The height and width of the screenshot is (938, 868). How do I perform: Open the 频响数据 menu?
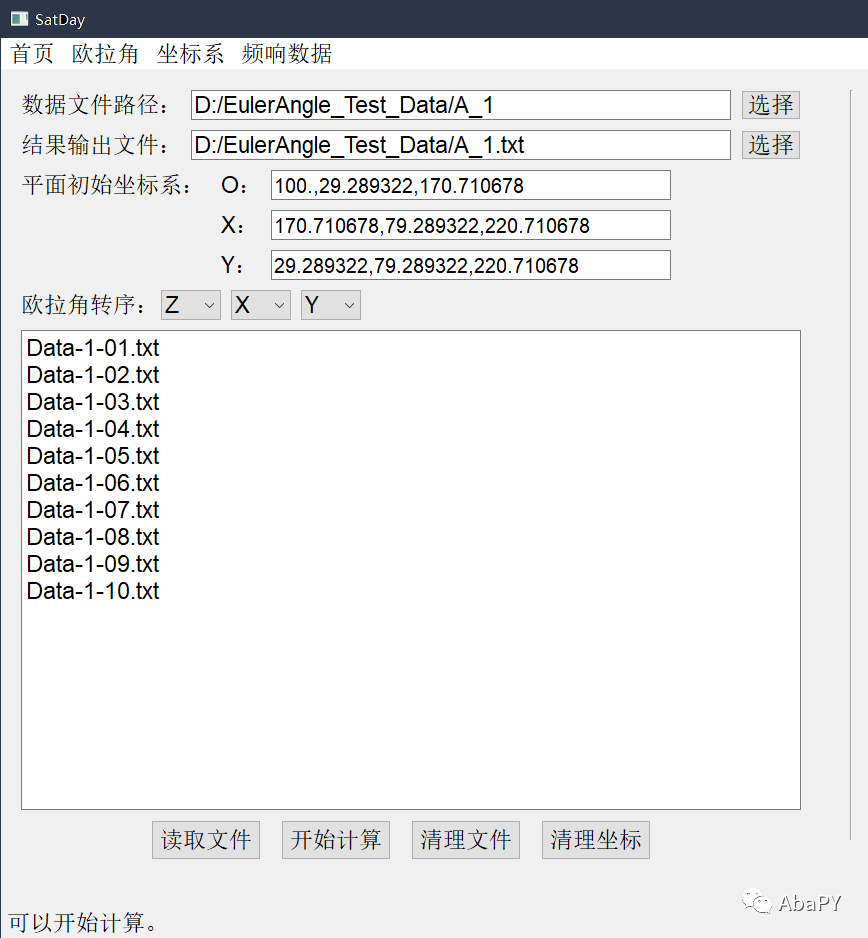[286, 54]
